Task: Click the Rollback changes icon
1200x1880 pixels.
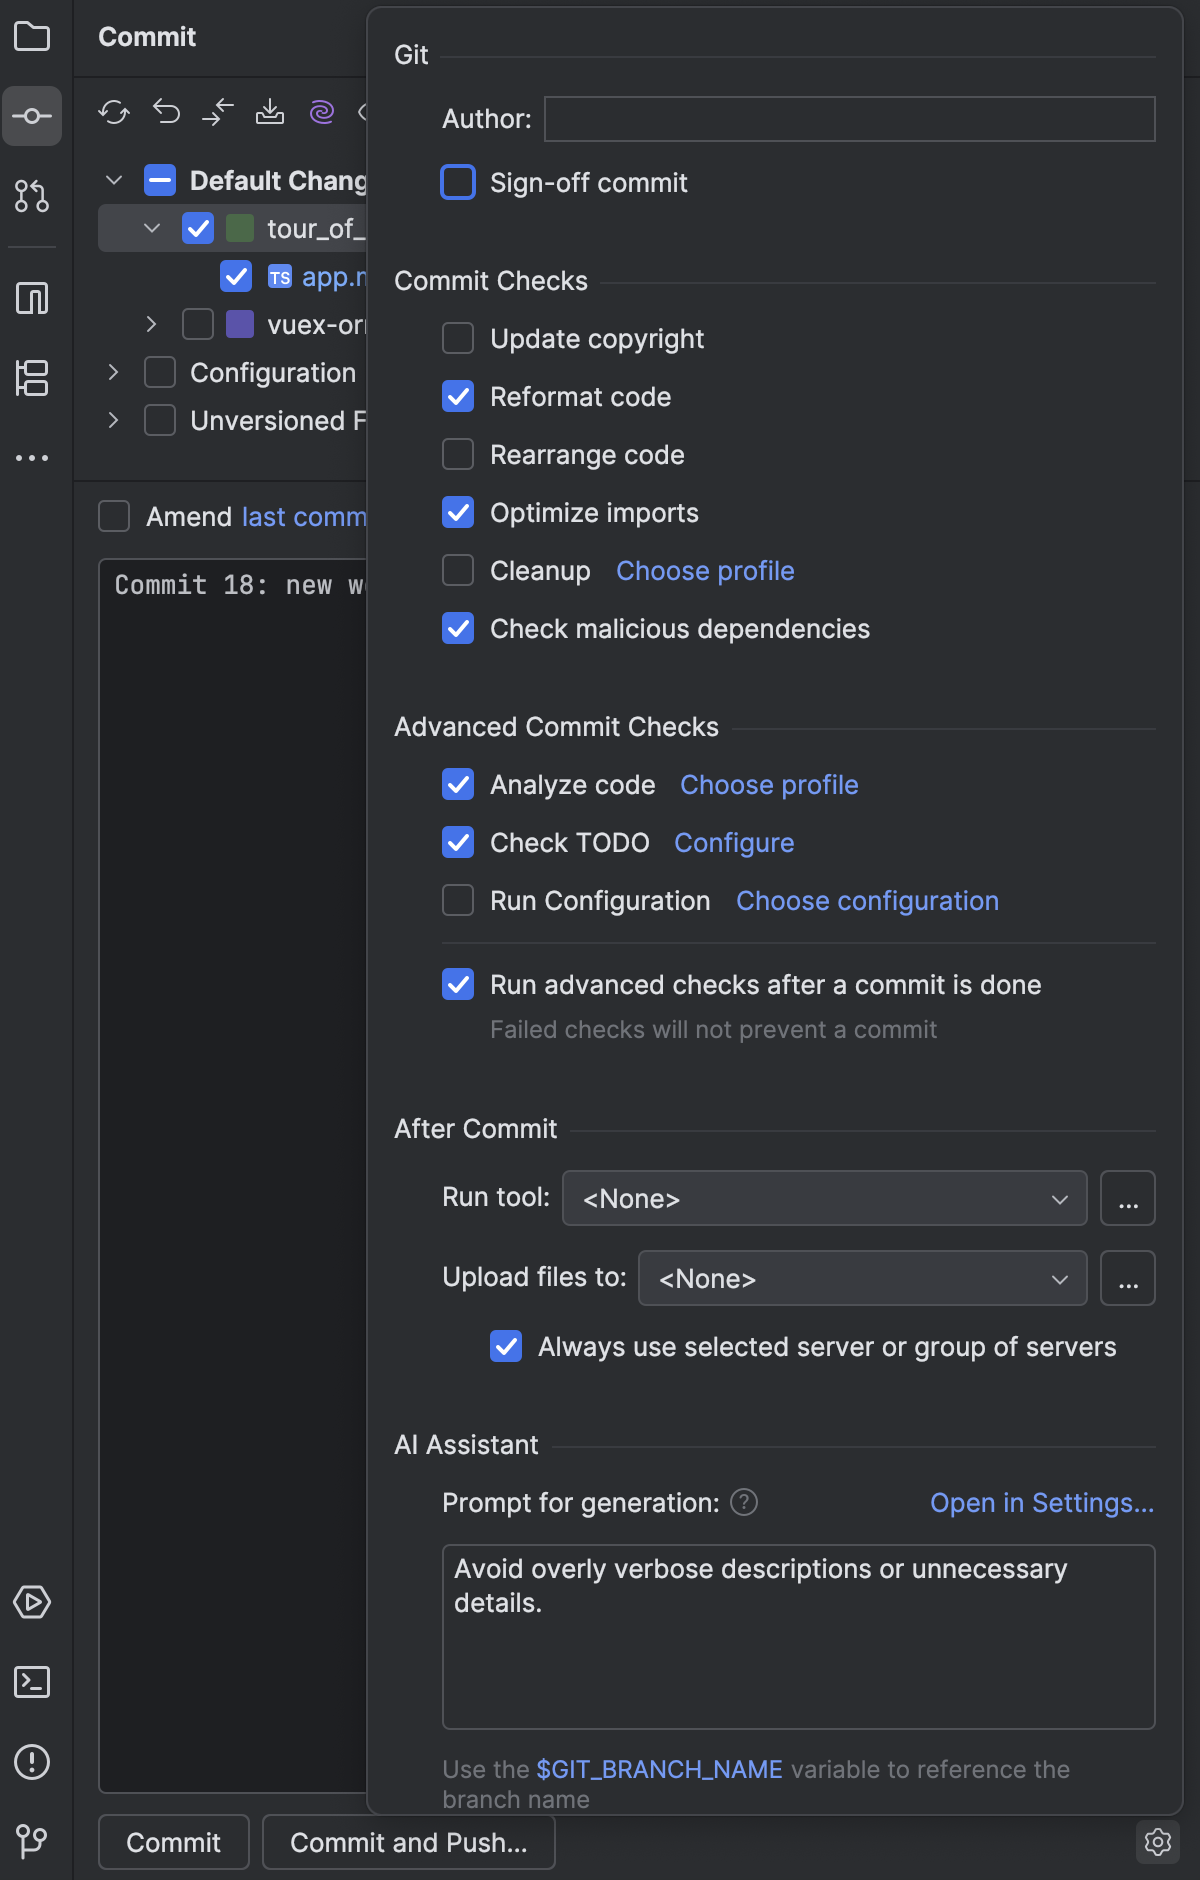Action: 166,112
